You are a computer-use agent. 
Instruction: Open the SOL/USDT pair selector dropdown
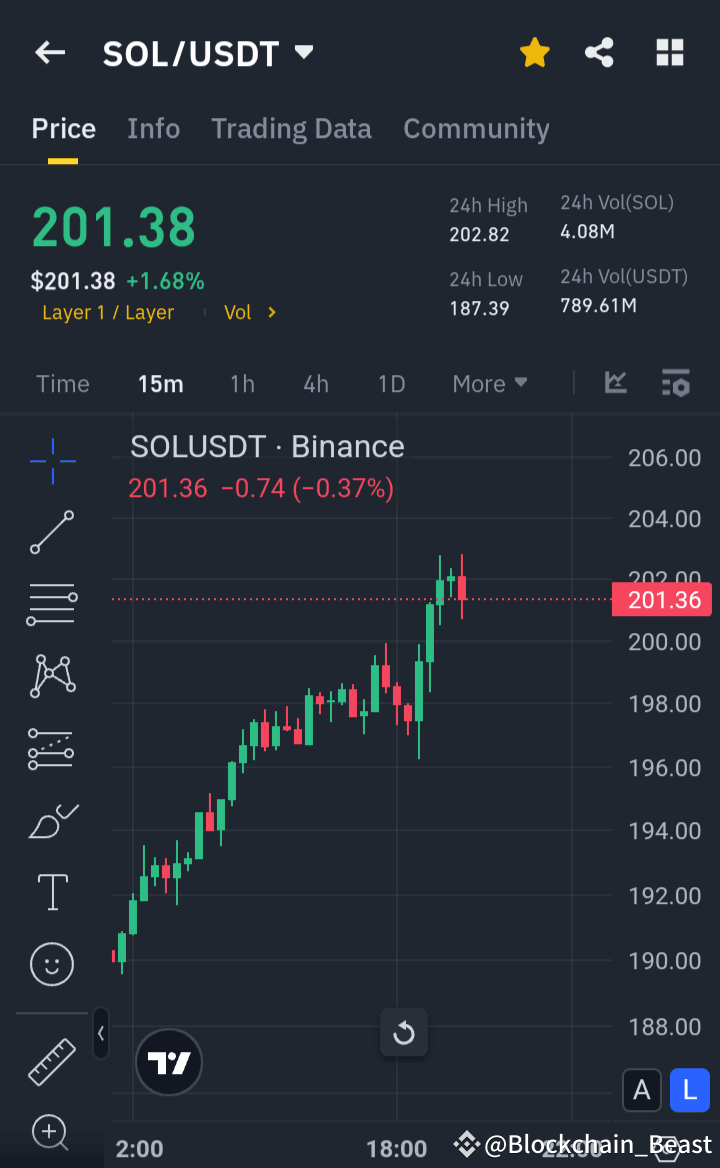coord(303,53)
